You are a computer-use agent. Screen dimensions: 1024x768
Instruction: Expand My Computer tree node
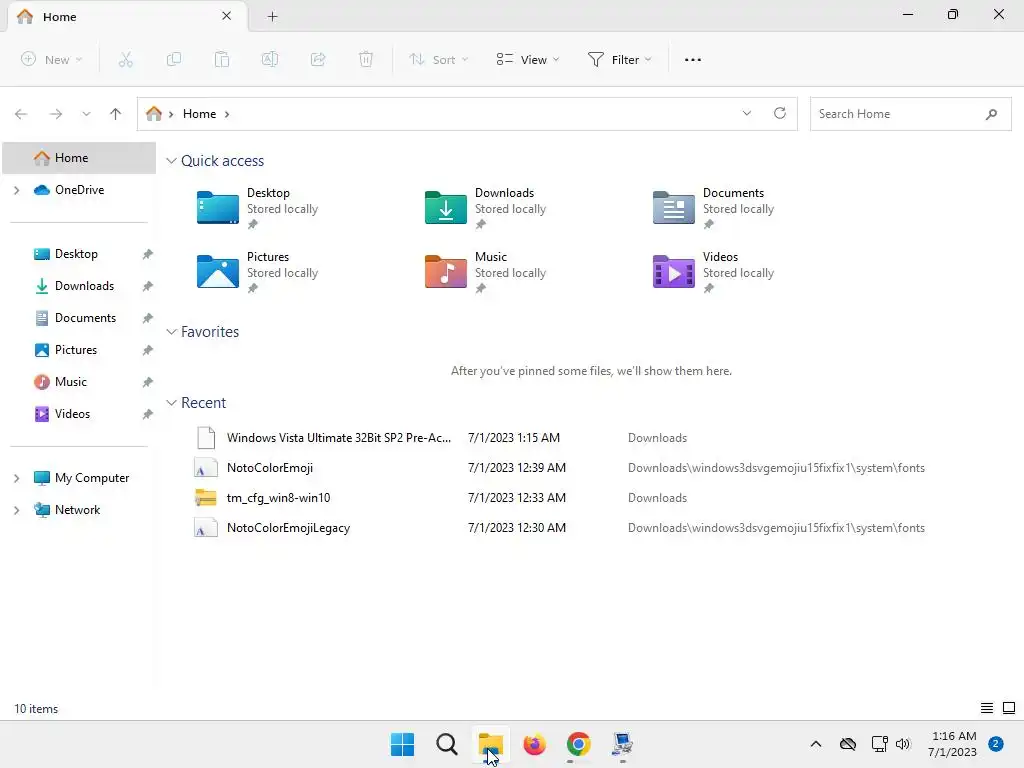[x=17, y=478]
